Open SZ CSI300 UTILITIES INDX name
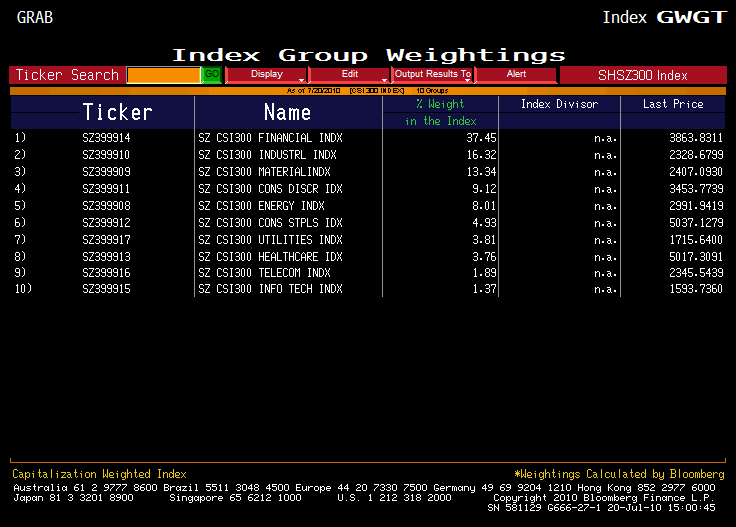Viewport: 736px width, 527px height. tap(270, 240)
